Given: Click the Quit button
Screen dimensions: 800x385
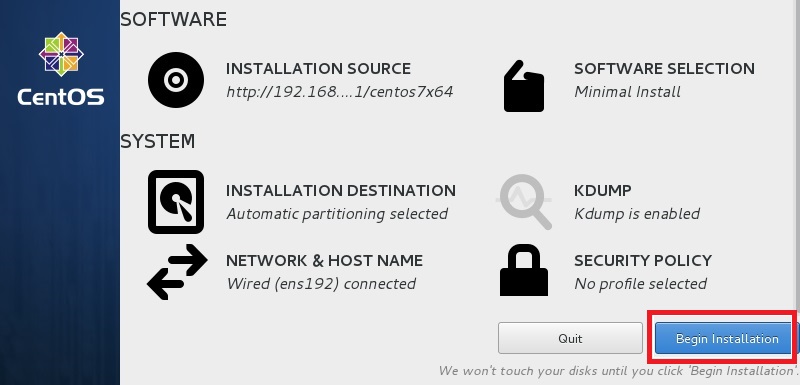Looking at the screenshot, I should point(570,338).
